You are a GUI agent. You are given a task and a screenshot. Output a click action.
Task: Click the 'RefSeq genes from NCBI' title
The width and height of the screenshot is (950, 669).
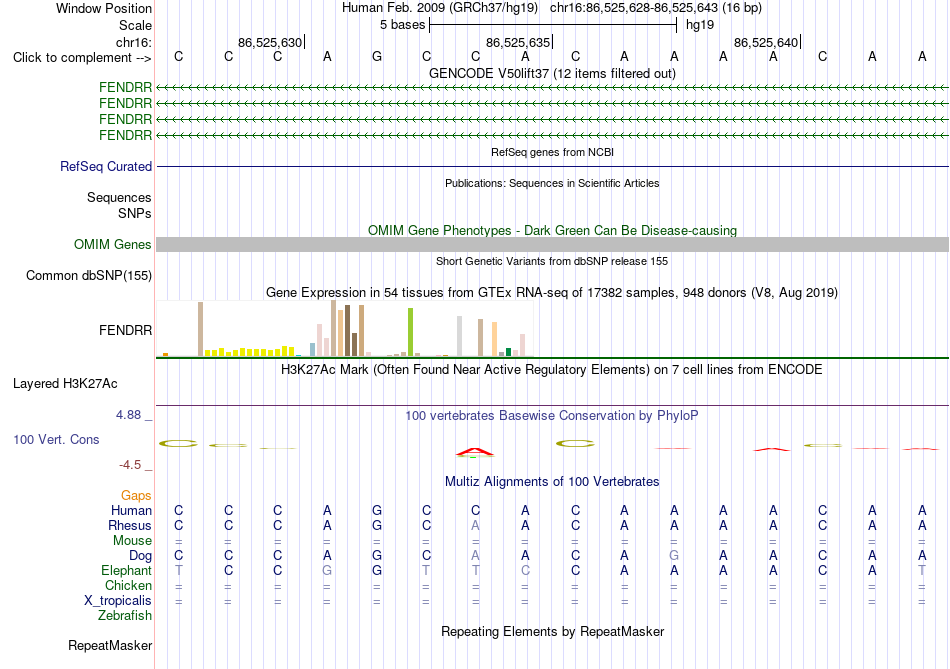point(552,152)
